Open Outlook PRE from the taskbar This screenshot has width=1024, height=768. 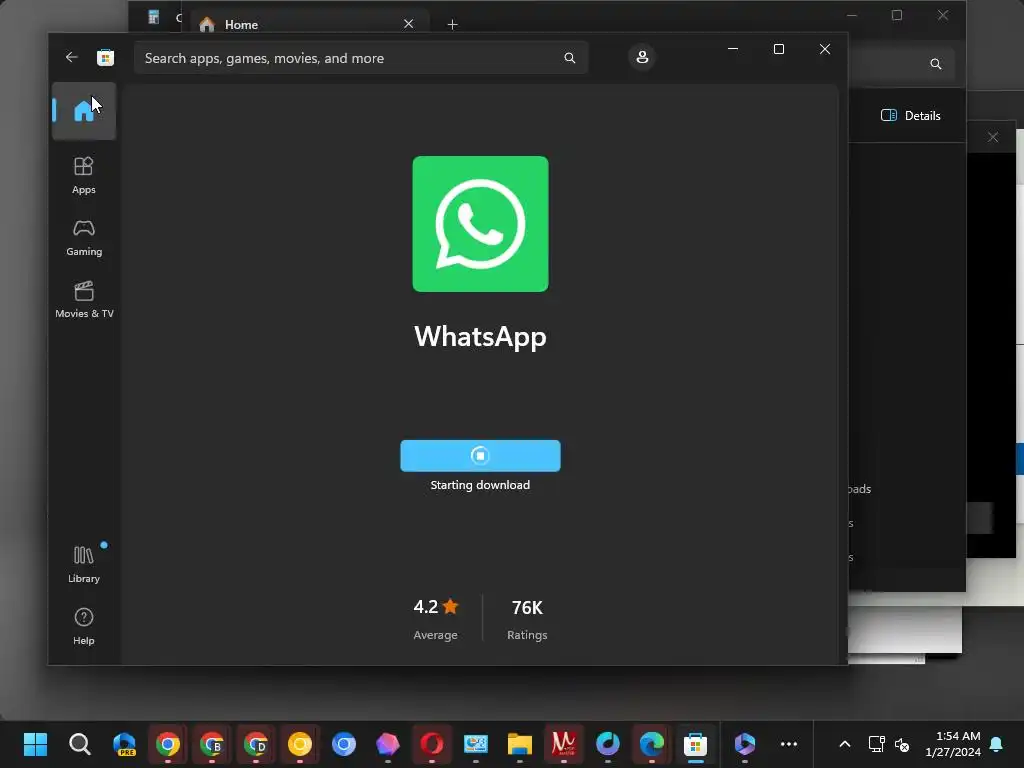coord(124,744)
